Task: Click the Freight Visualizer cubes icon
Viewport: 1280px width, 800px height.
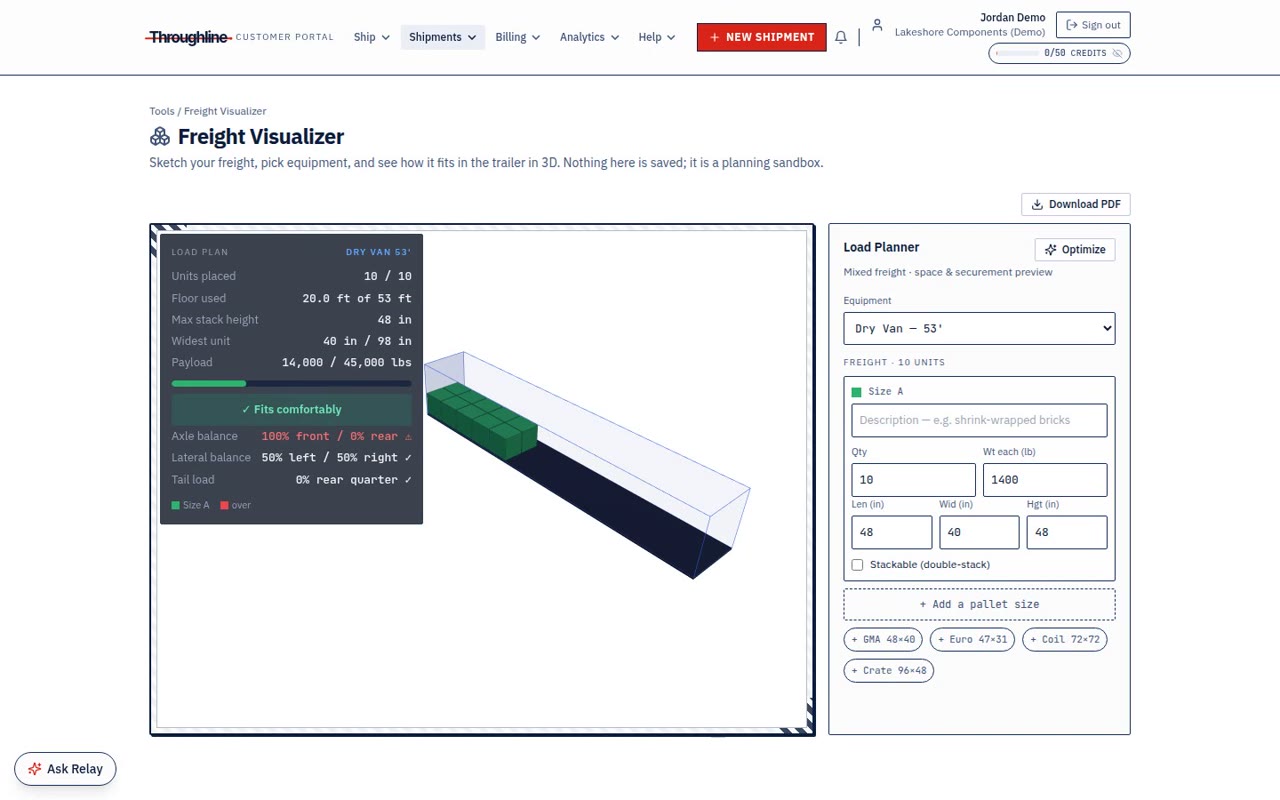Action: pos(160,137)
